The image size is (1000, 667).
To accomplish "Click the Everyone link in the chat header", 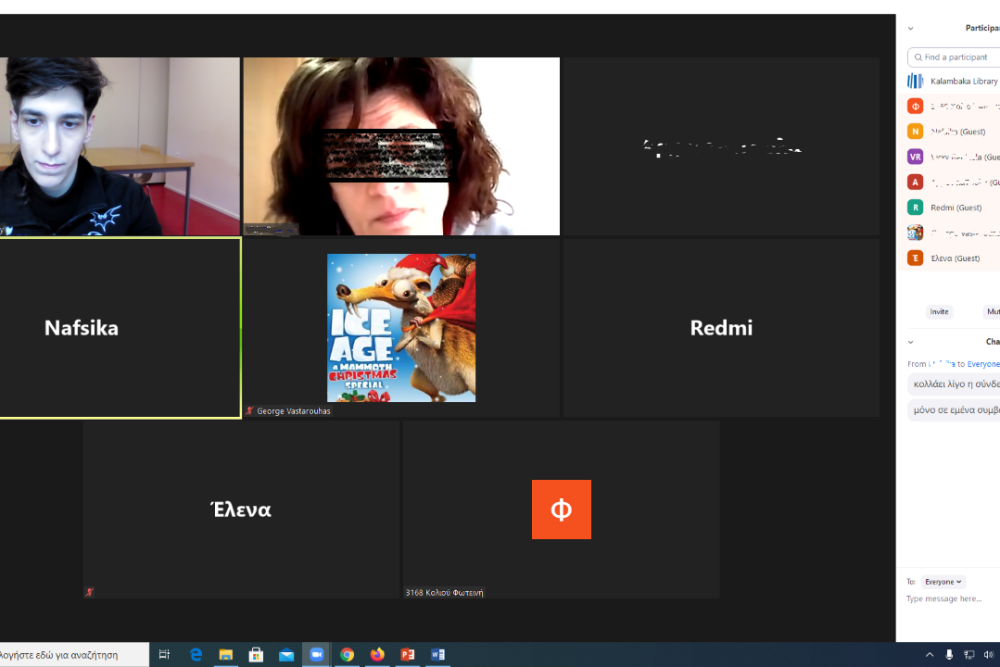I will click(982, 364).
